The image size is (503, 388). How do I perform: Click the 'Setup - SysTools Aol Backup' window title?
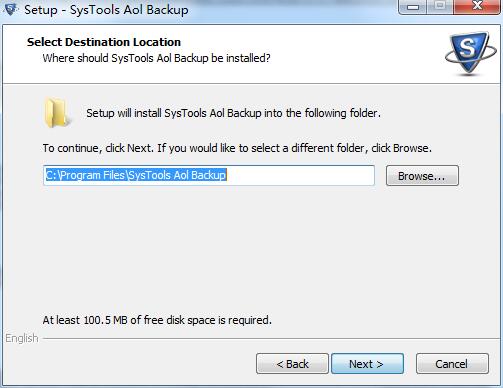point(106,10)
